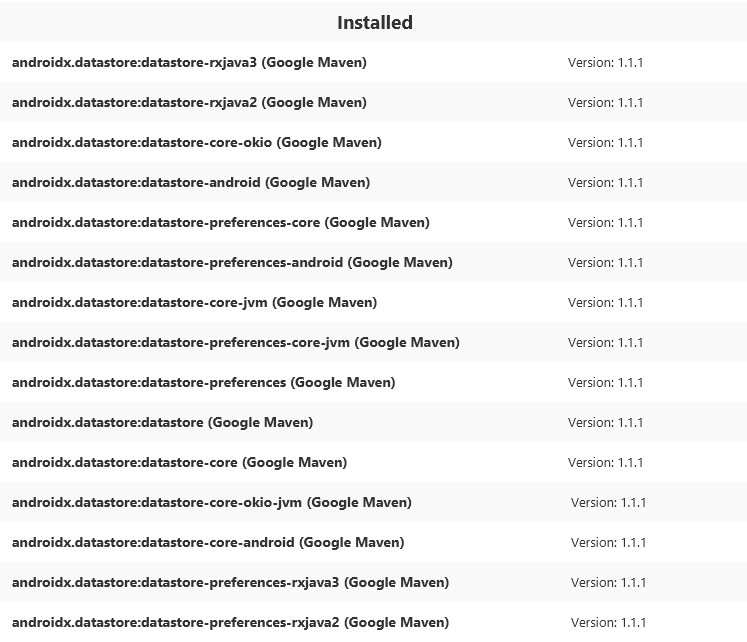The width and height of the screenshot is (747, 642).
Task: Select the datastore-core-android package row
Action: 208,542
